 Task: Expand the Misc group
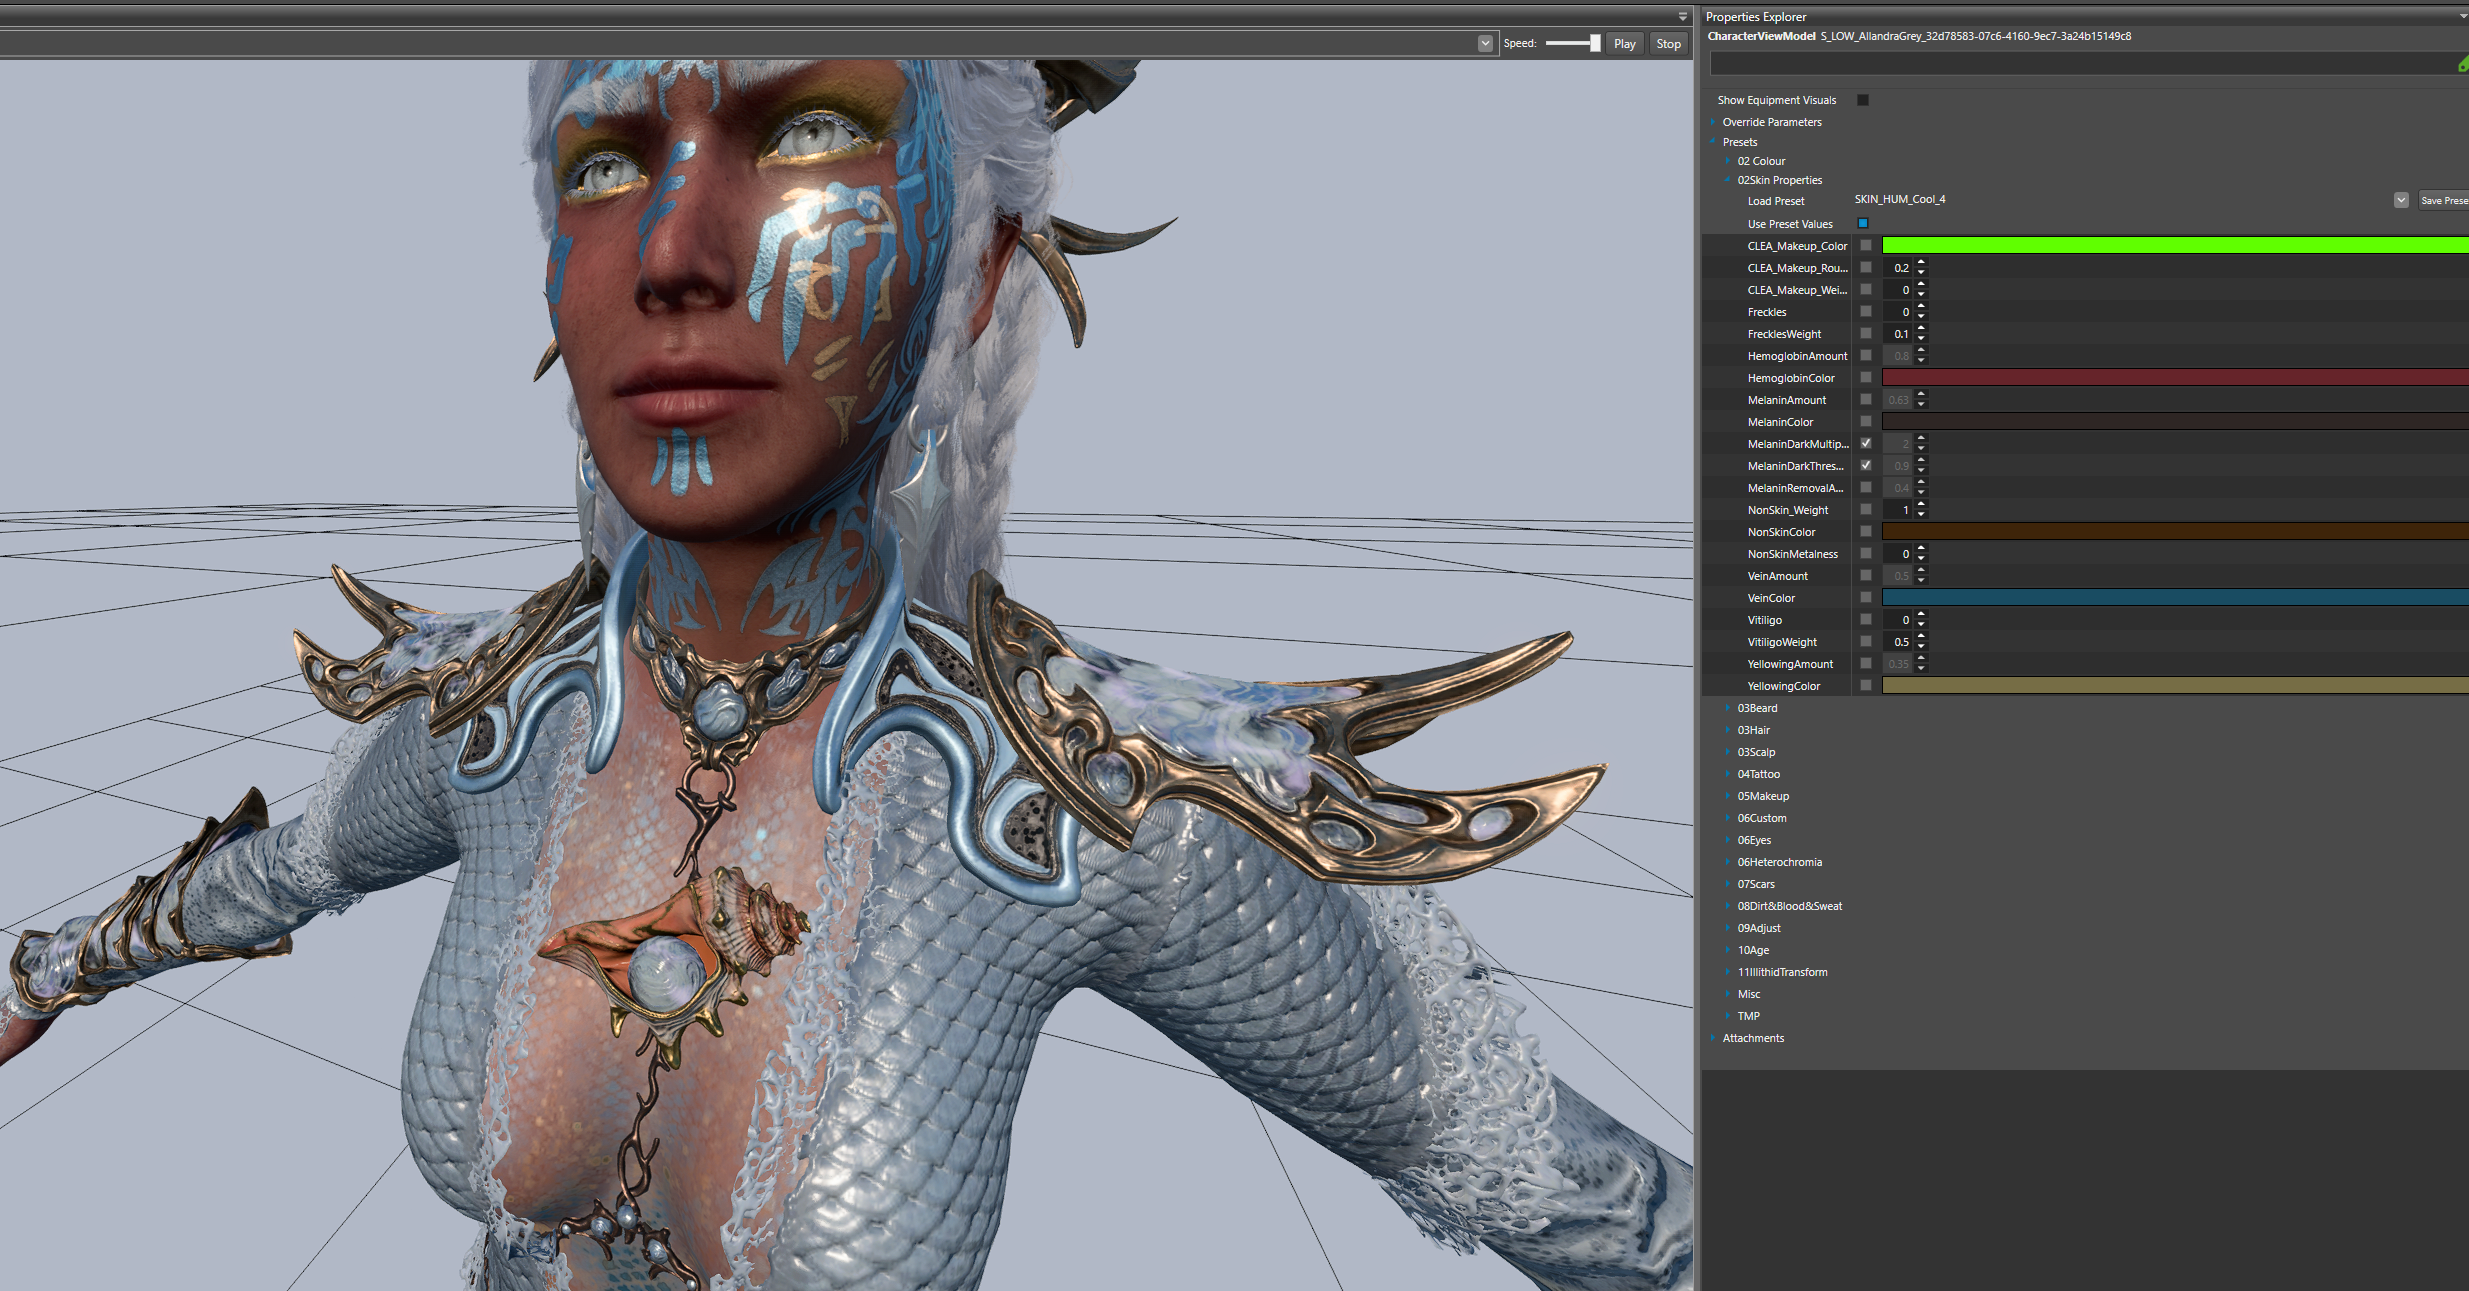[1728, 994]
